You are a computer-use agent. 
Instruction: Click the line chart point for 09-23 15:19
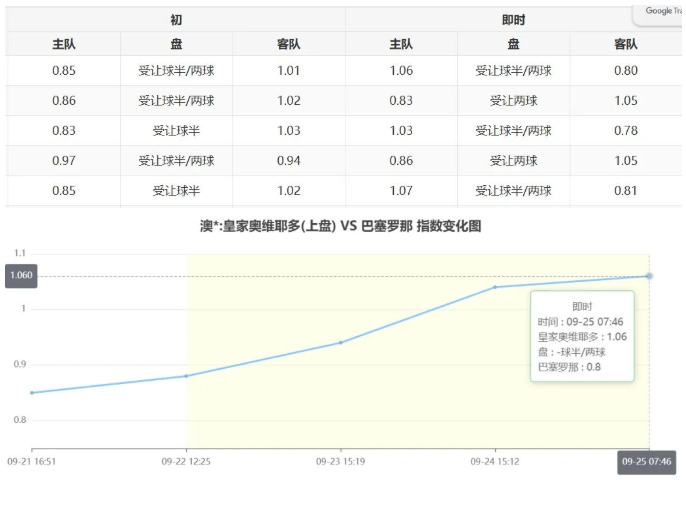click(341, 343)
